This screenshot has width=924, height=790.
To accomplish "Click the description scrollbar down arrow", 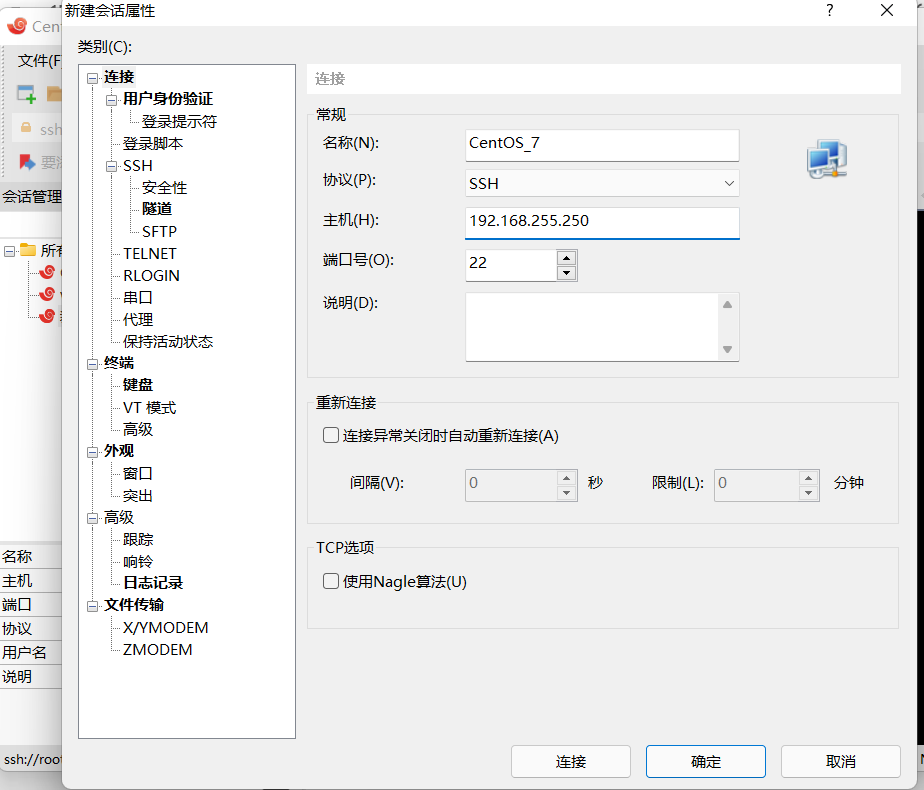I will [x=727, y=349].
